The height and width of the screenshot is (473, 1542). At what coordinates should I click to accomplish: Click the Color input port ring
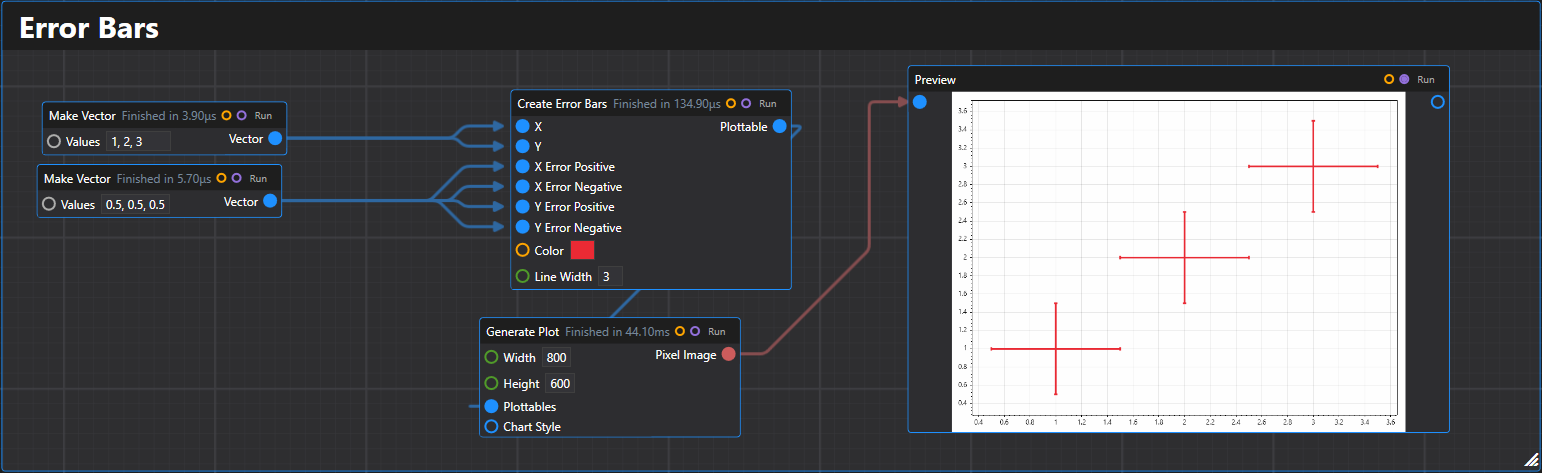[x=522, y=250]
